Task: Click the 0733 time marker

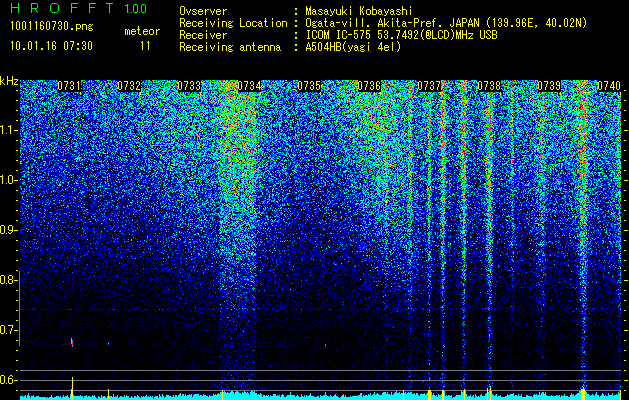Action: pos(189,86)
